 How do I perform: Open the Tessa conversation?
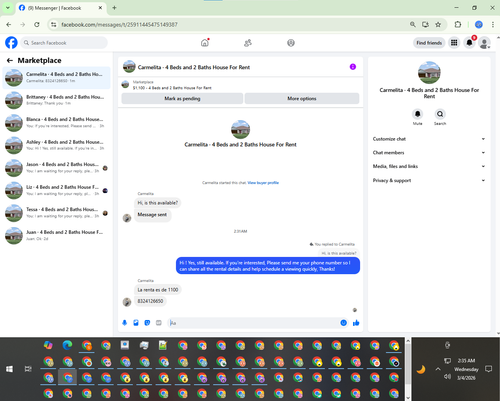pos(56,213)
